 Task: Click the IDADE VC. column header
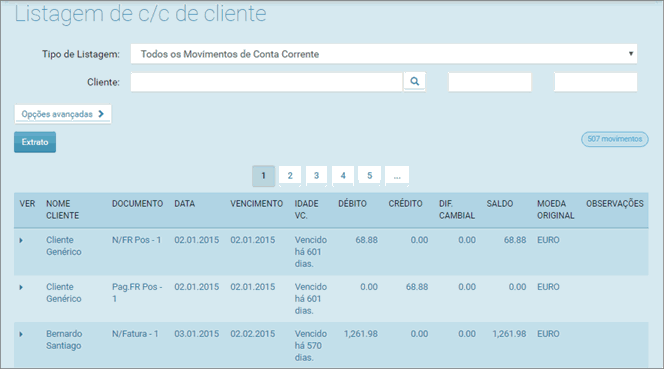(307, 209)
